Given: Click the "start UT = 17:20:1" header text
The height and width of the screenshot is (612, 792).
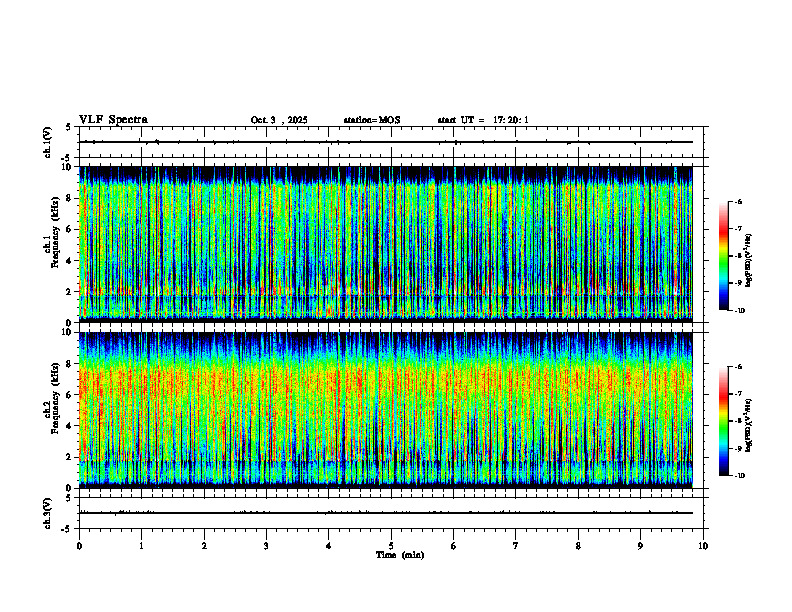Looking at the screenshot, I should click(483, 120).
